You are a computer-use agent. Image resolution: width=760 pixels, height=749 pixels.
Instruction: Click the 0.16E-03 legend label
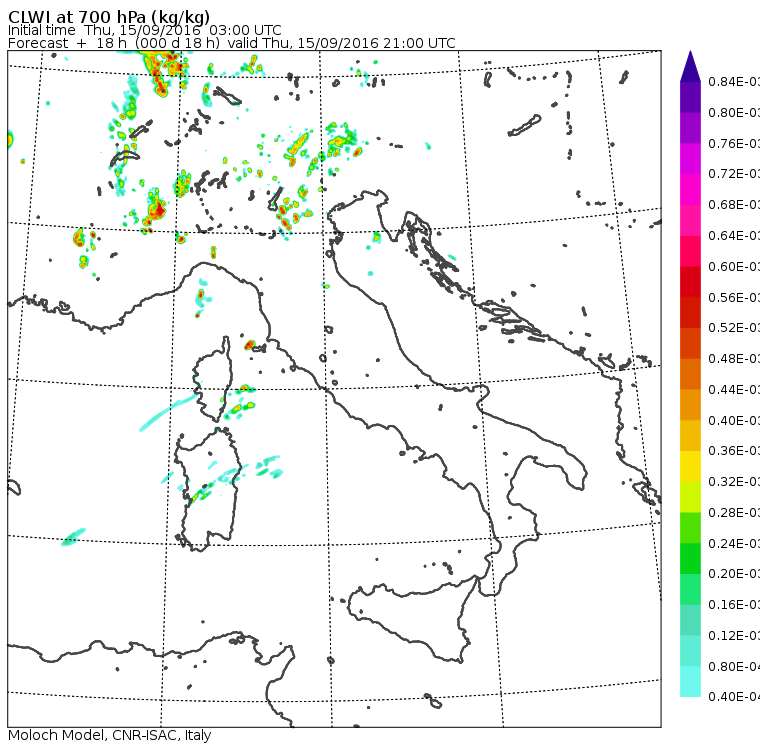click(x=734, y=605)
